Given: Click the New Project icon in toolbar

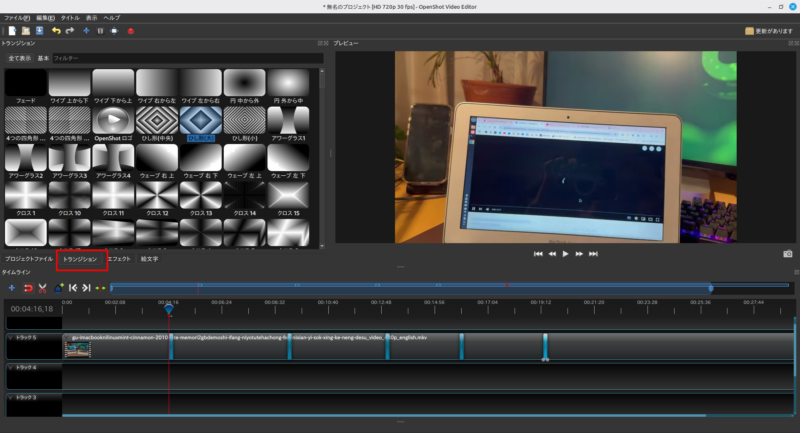Looking at the screenshot, I should click(x=12, y=31).
